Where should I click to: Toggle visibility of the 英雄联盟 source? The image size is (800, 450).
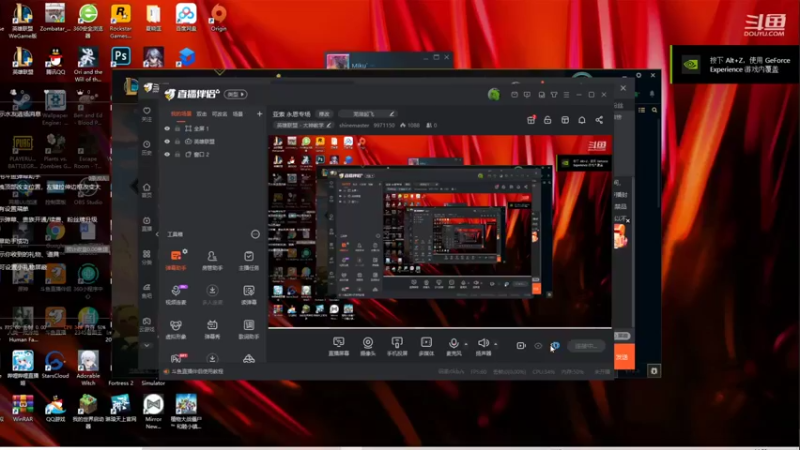[x=167, y=141]
